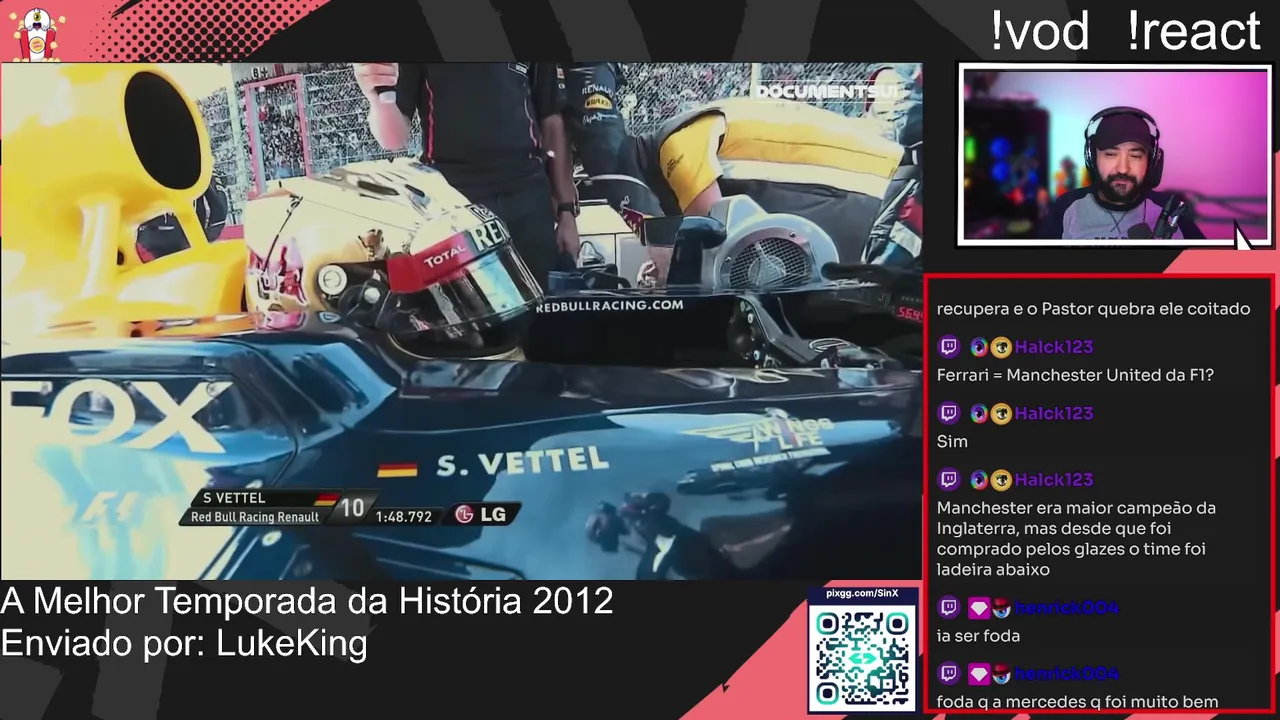Click German flag in the S VETTEL timing bar
The width and height of the screenshot is (1280, 720).
pos(327,498)
